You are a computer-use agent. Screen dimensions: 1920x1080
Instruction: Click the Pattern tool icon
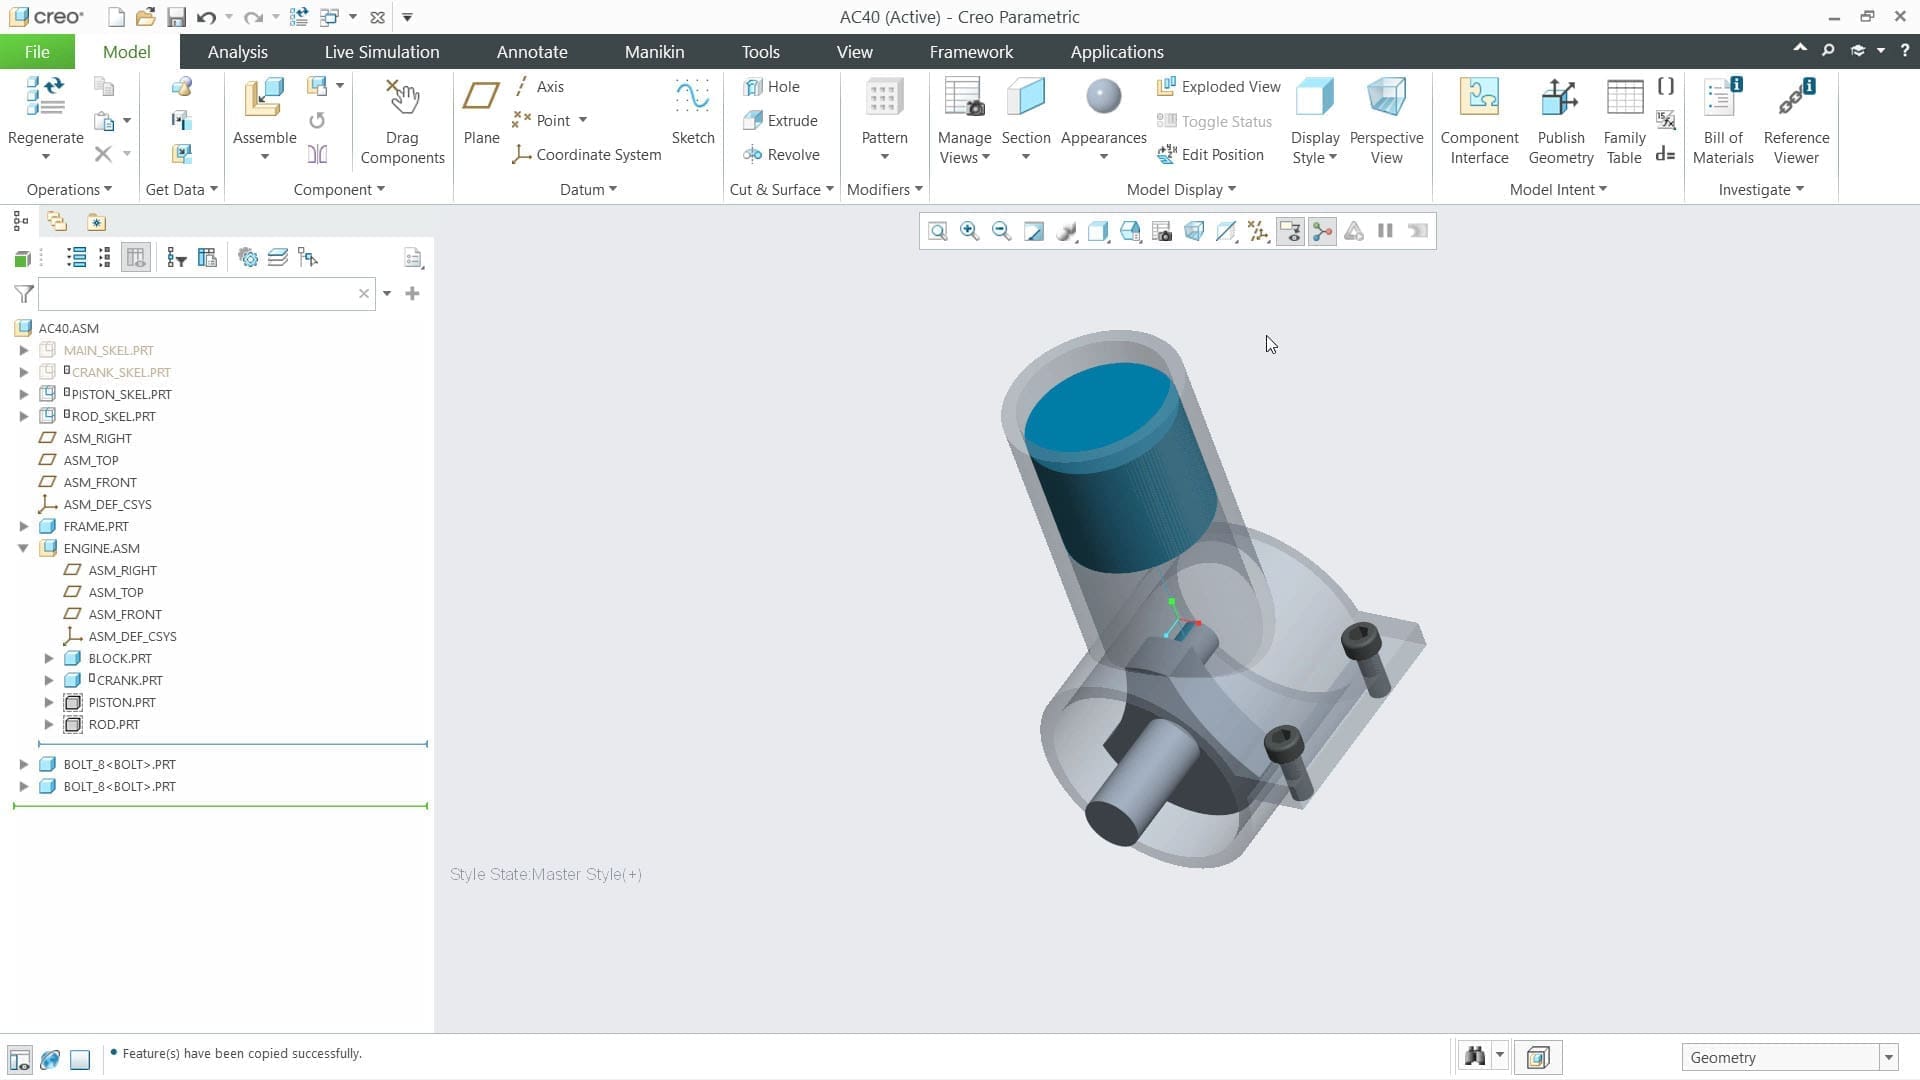[x=884, y=98]
